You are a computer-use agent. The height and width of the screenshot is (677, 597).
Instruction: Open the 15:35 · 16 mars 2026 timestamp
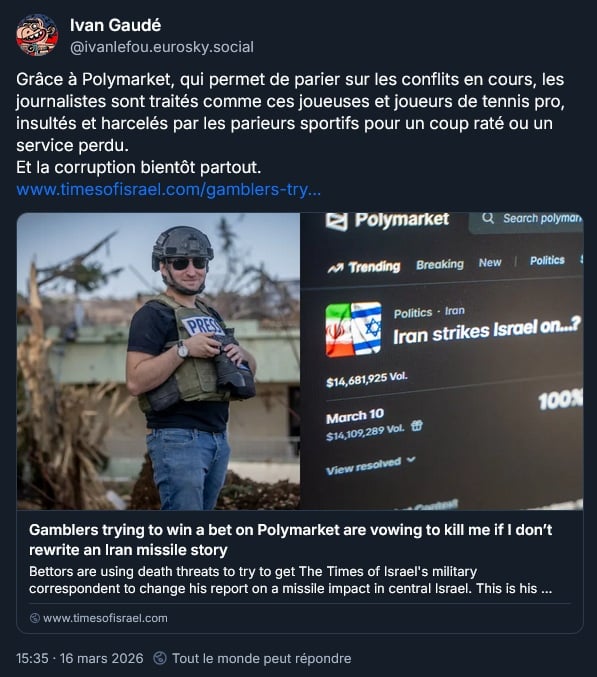coord(79,658)
